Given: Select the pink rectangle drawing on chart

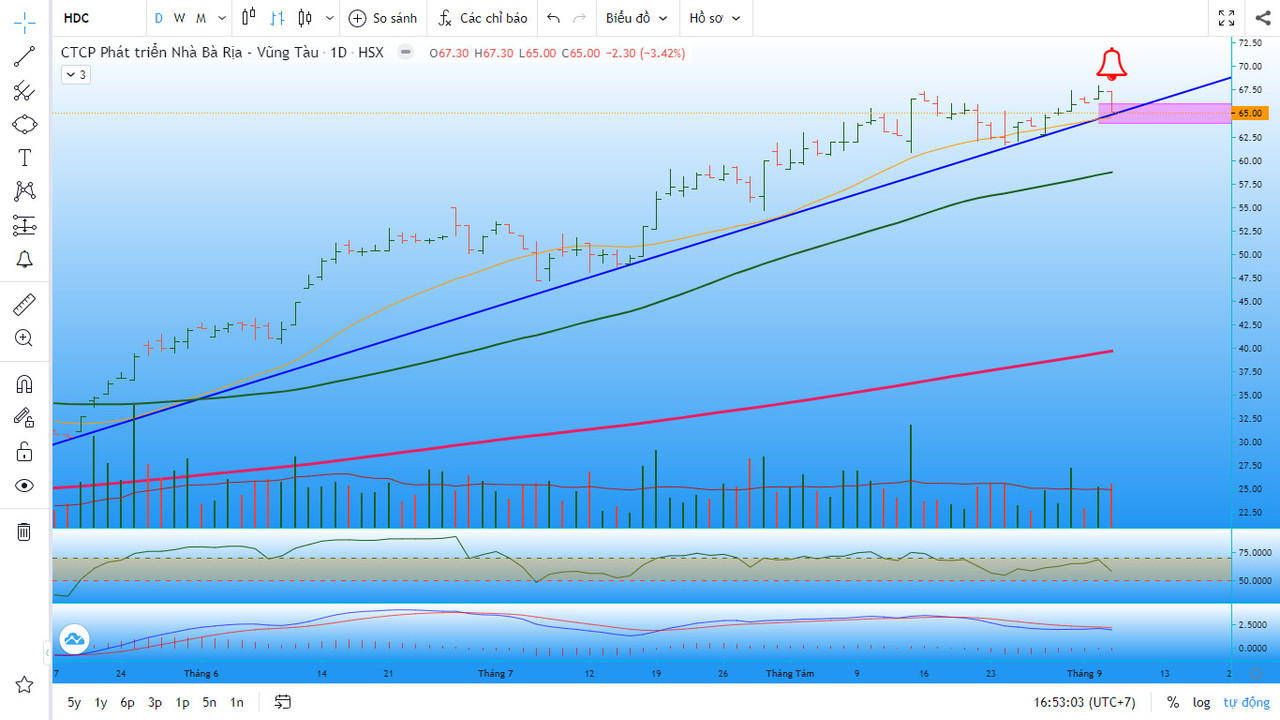Looking at the screenshot, I should [1165, 113].
